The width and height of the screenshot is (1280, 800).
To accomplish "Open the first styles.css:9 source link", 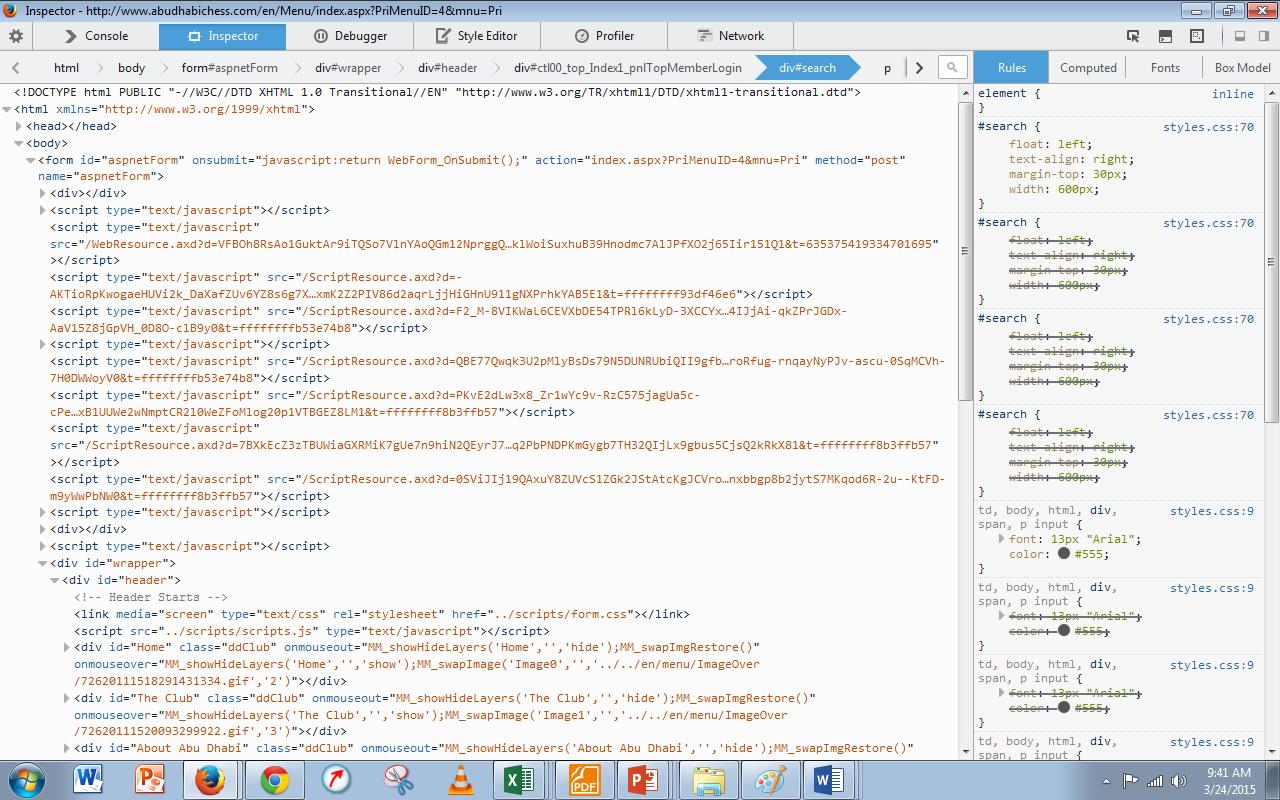I will (1212, 512).
